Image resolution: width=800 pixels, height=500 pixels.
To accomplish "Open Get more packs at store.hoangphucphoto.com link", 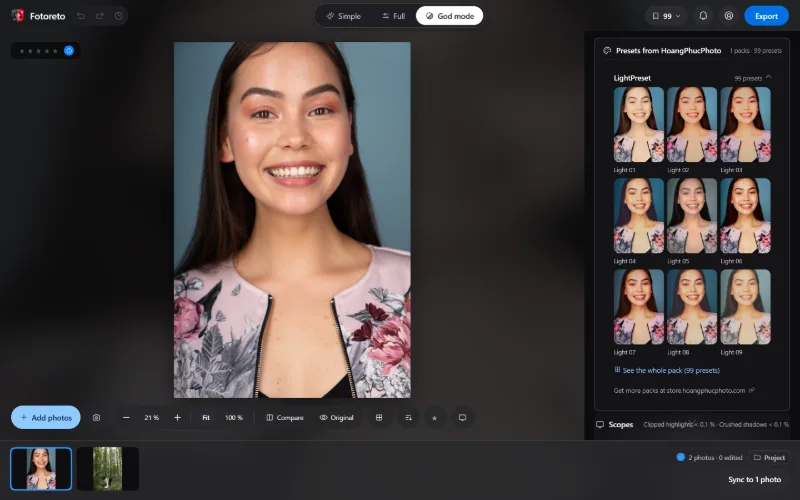I will click(684, 390).
